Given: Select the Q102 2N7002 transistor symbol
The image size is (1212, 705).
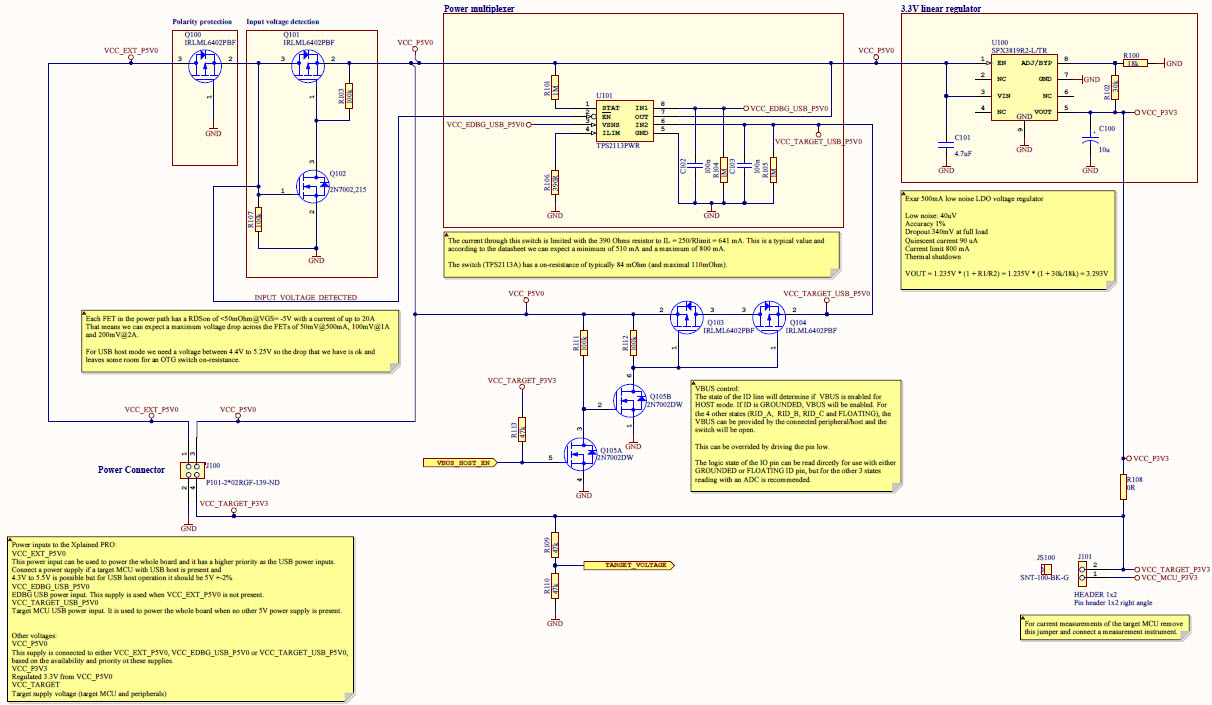Looking at the screenshot, I should pyautogui.click(x=313, y=187).
